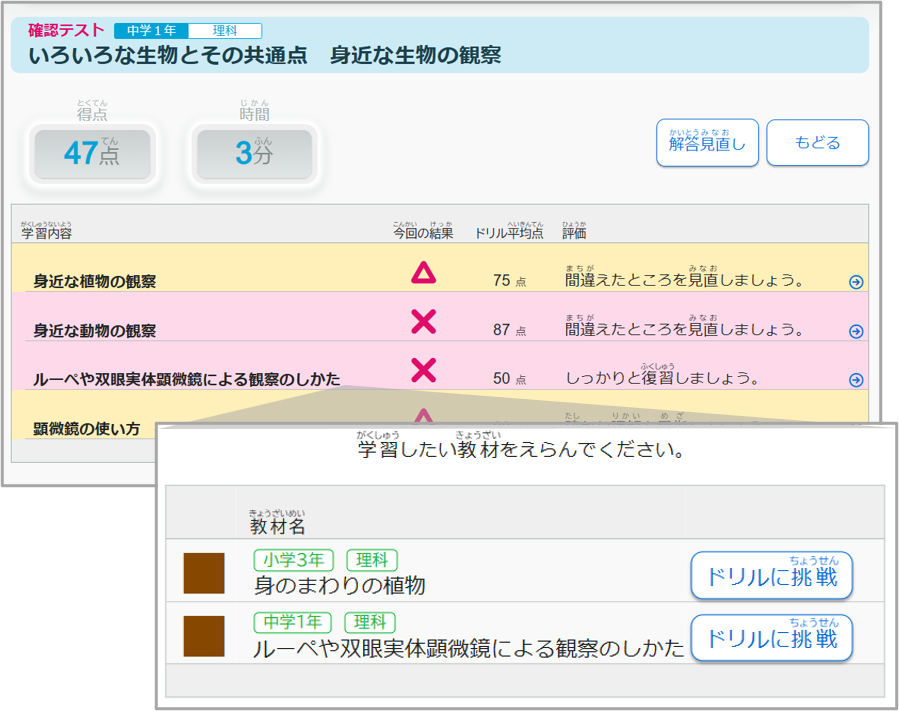
Task: Click brown square icon beside 中学1年 material
Action: [204, 636]
